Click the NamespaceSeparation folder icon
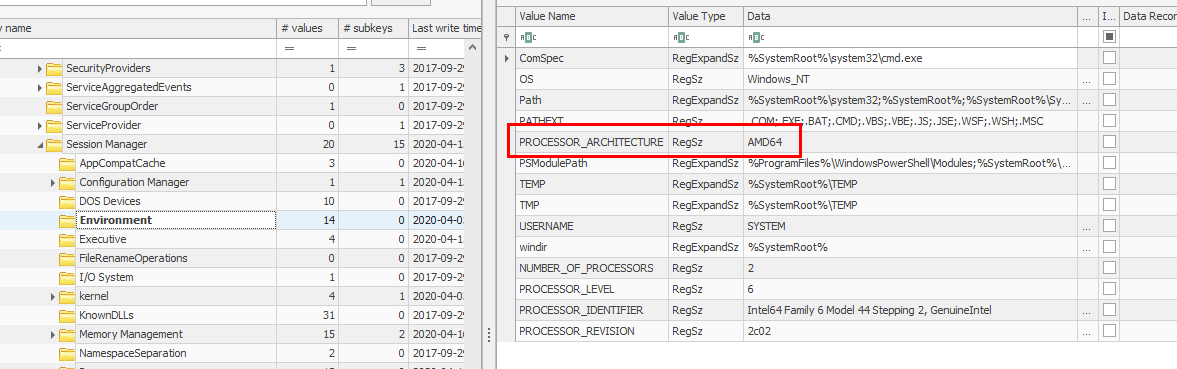 click(67, 353)
